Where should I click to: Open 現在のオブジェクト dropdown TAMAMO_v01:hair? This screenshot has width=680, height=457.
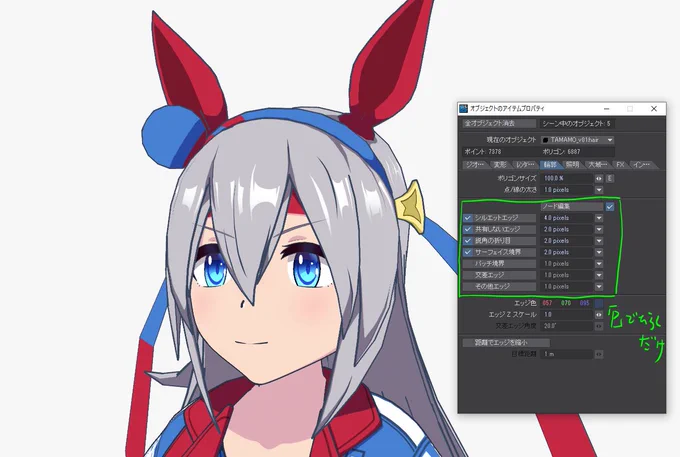[x=578, y=140]
